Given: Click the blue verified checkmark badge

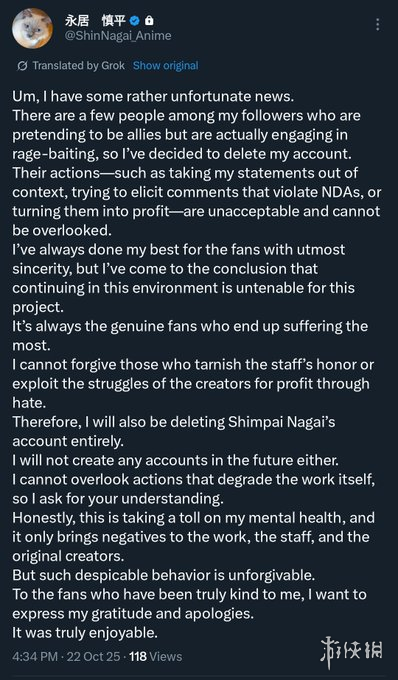Looking at the screenshot, I should pyautogui.click(x=134, y=20).
